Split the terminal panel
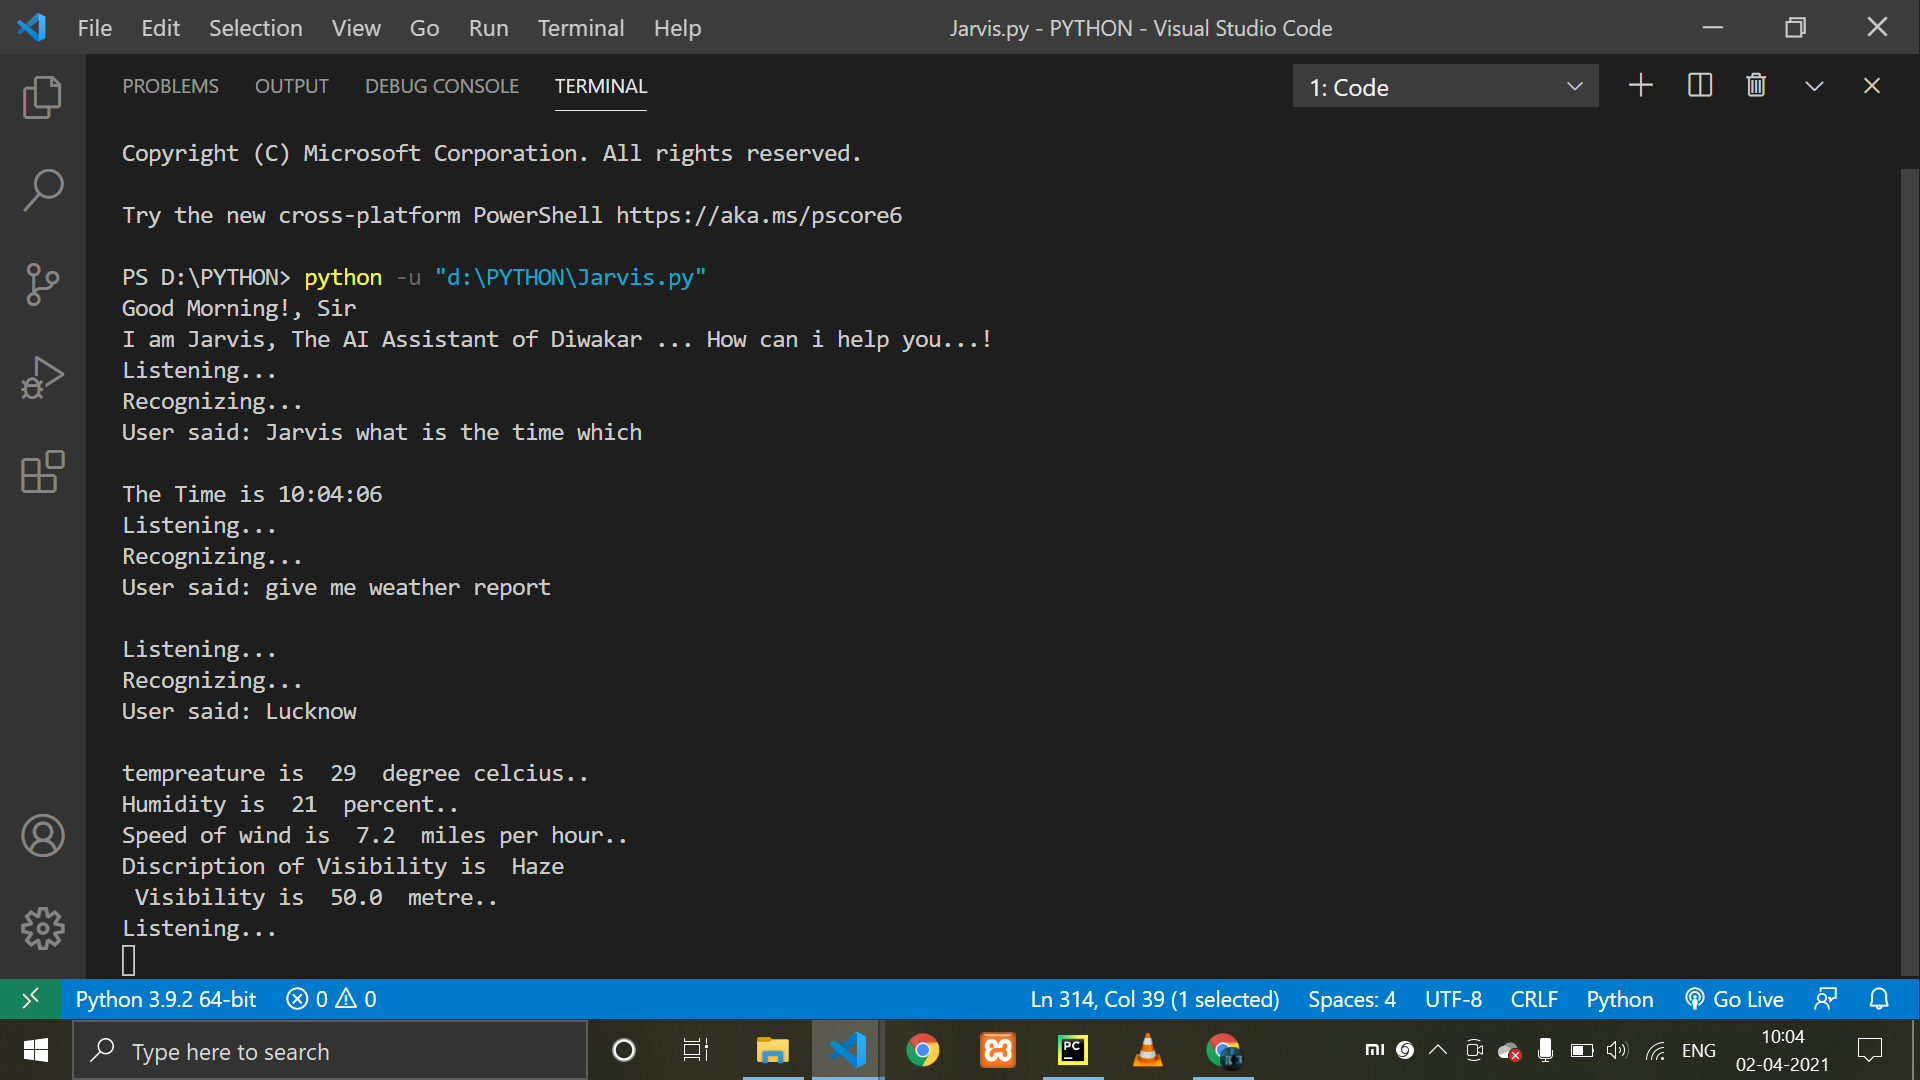Screen dimensions: 1920x1080 tap(1700, 86)
